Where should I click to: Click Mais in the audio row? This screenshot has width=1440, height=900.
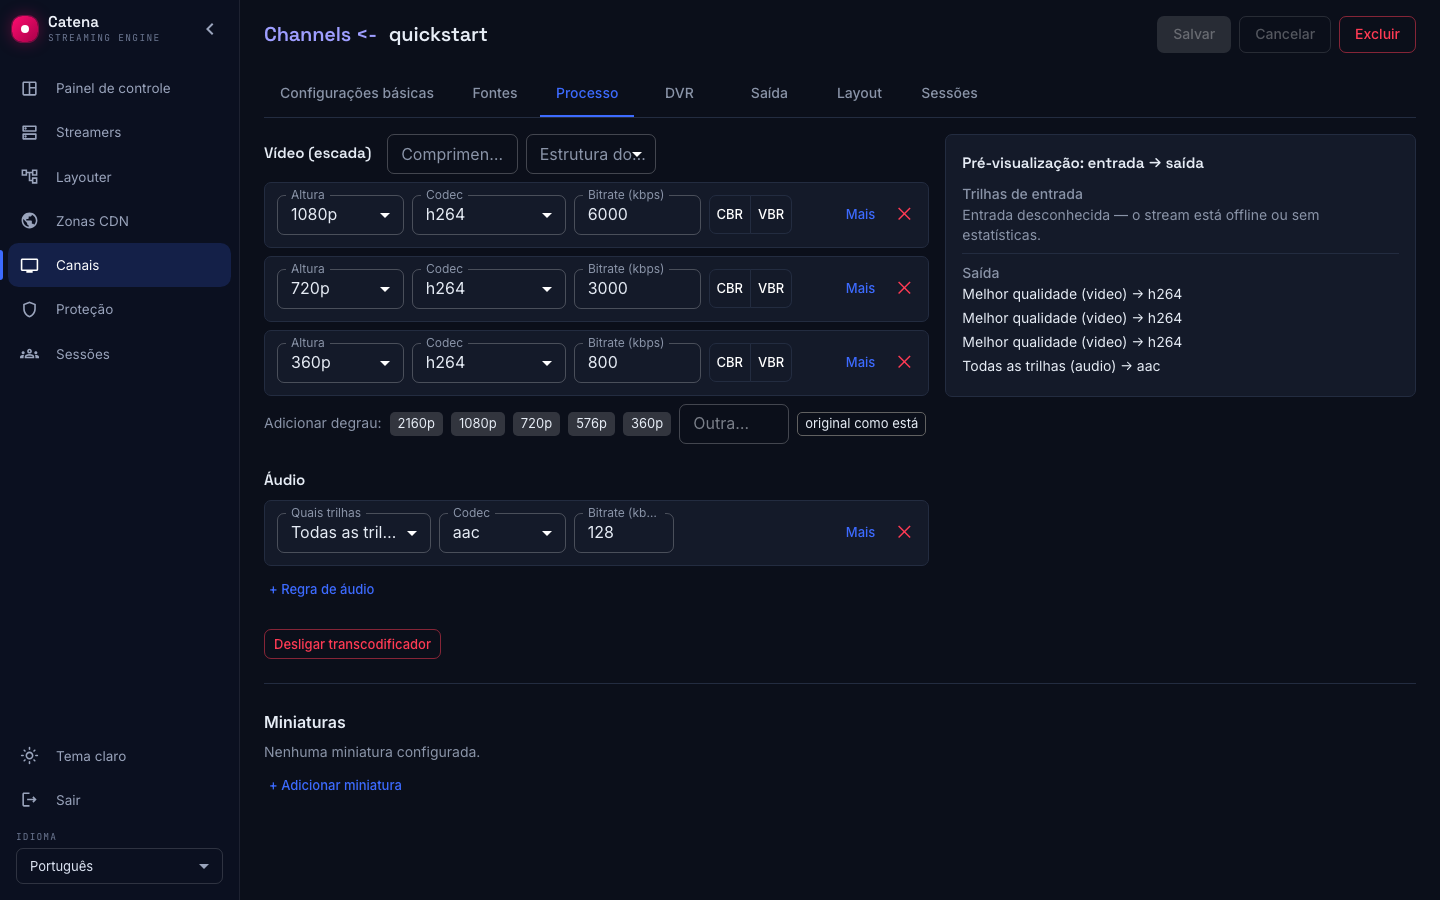tap(860, 532)
